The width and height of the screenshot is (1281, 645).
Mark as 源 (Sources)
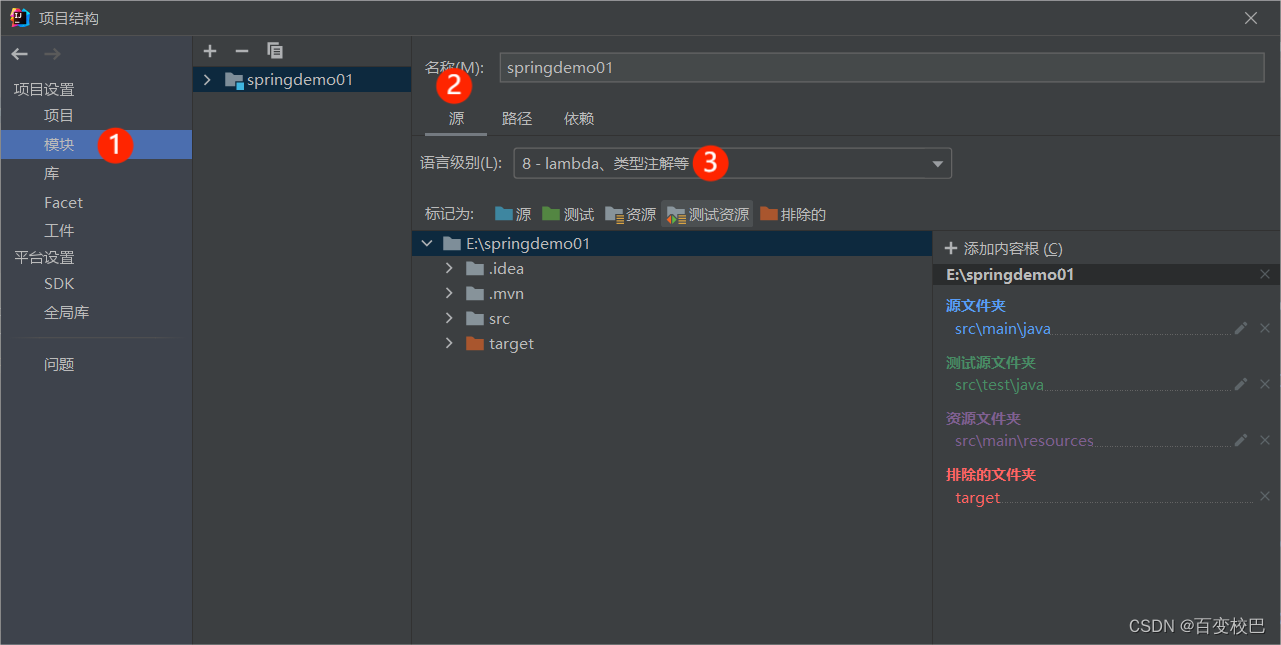click(x=513, y=214)
